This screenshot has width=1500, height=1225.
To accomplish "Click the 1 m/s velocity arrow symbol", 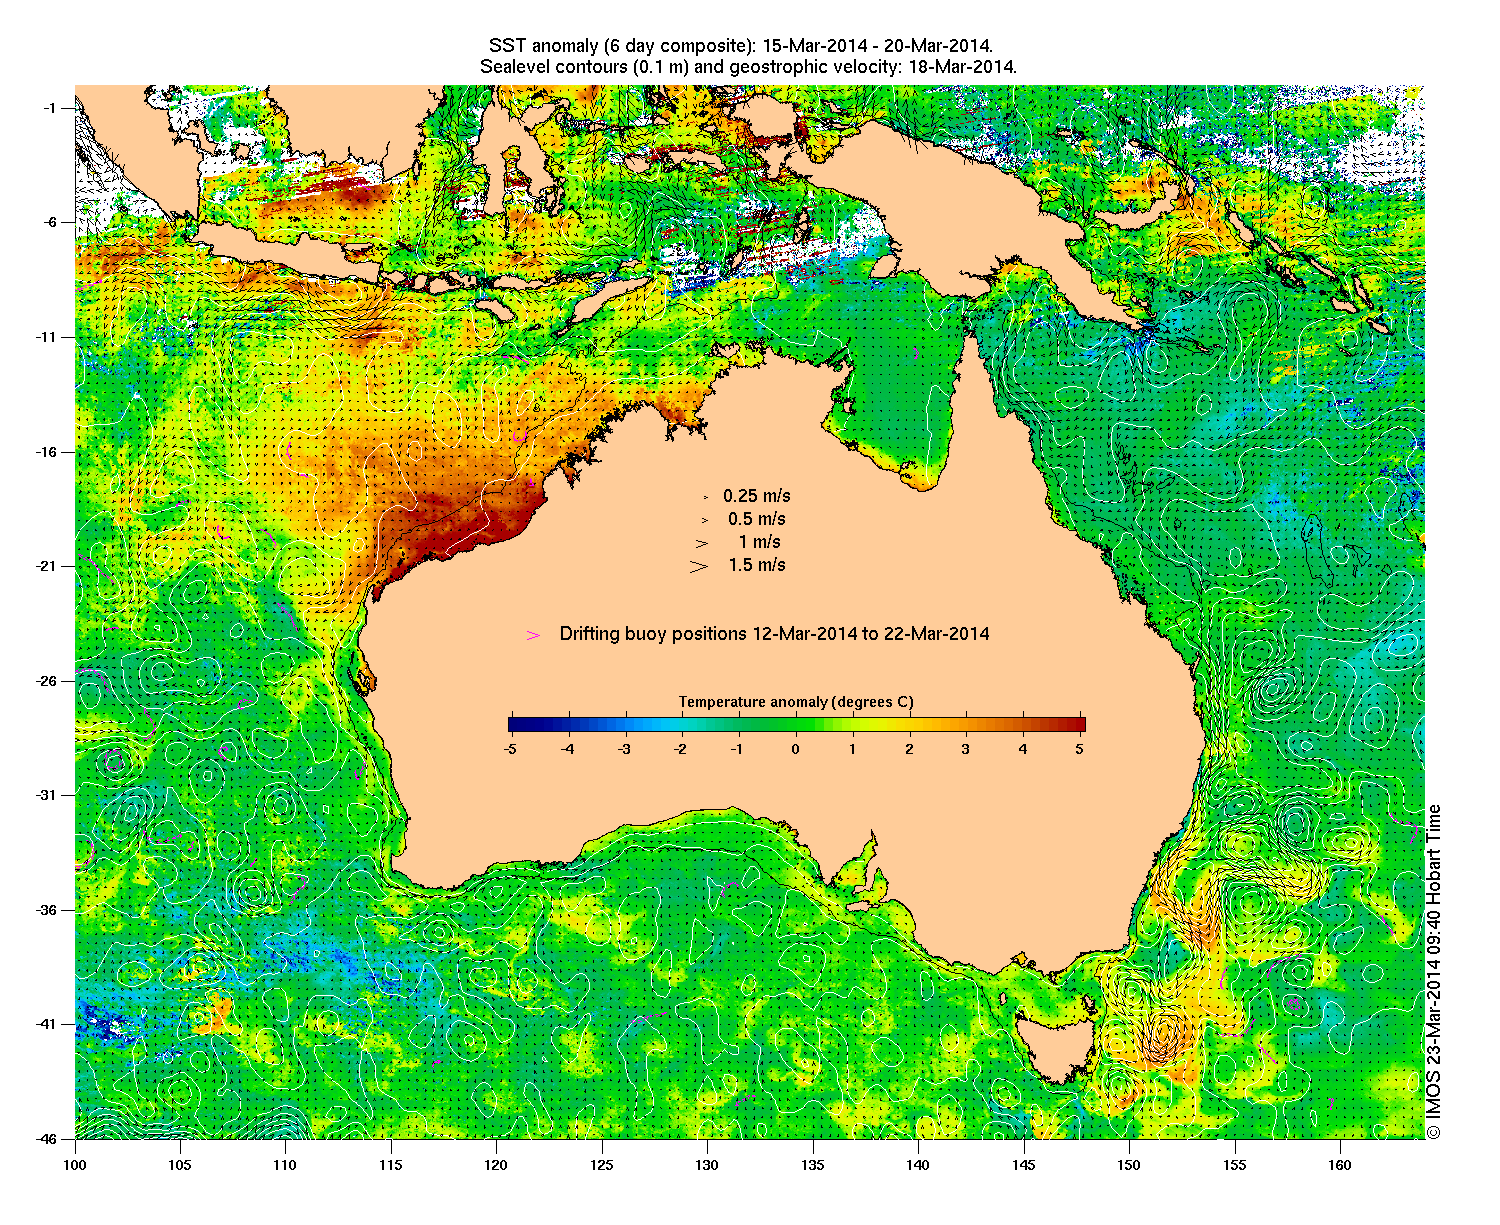I will (x=702, y=543).
